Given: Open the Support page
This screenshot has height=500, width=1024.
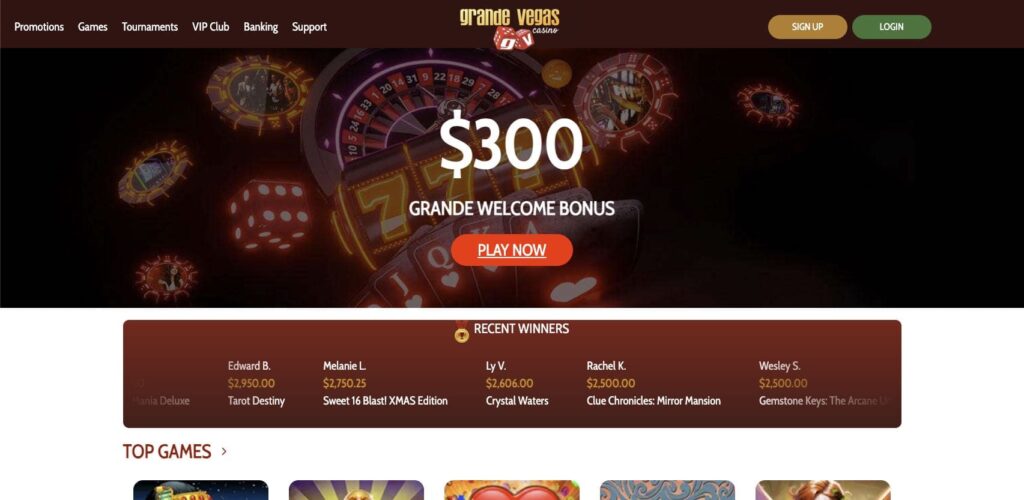Looking at the screenshot, I should tap(310, 27).
